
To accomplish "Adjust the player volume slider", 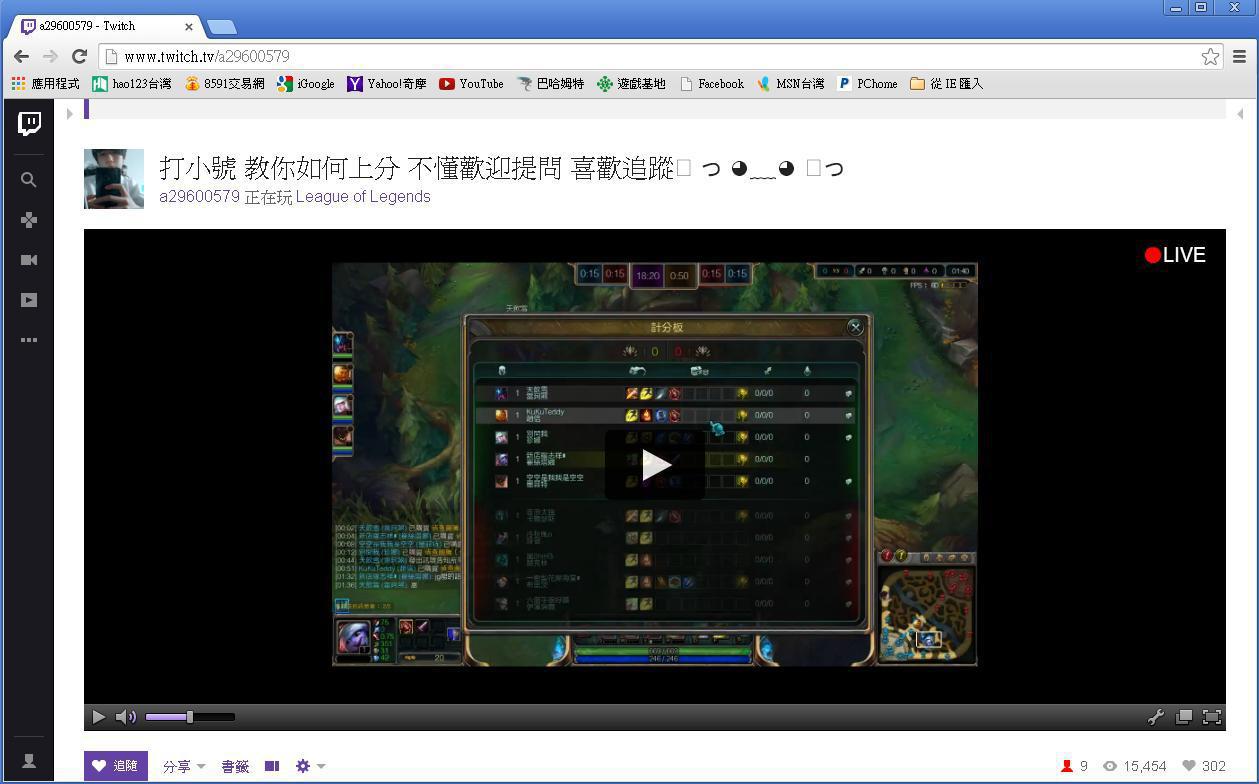I will pos(190,717).
